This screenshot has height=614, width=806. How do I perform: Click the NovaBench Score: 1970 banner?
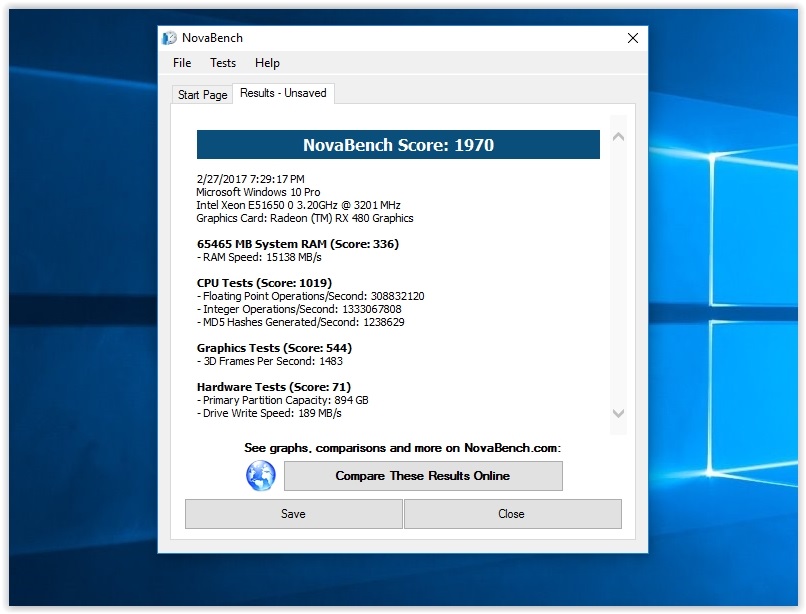coord(398,145)
